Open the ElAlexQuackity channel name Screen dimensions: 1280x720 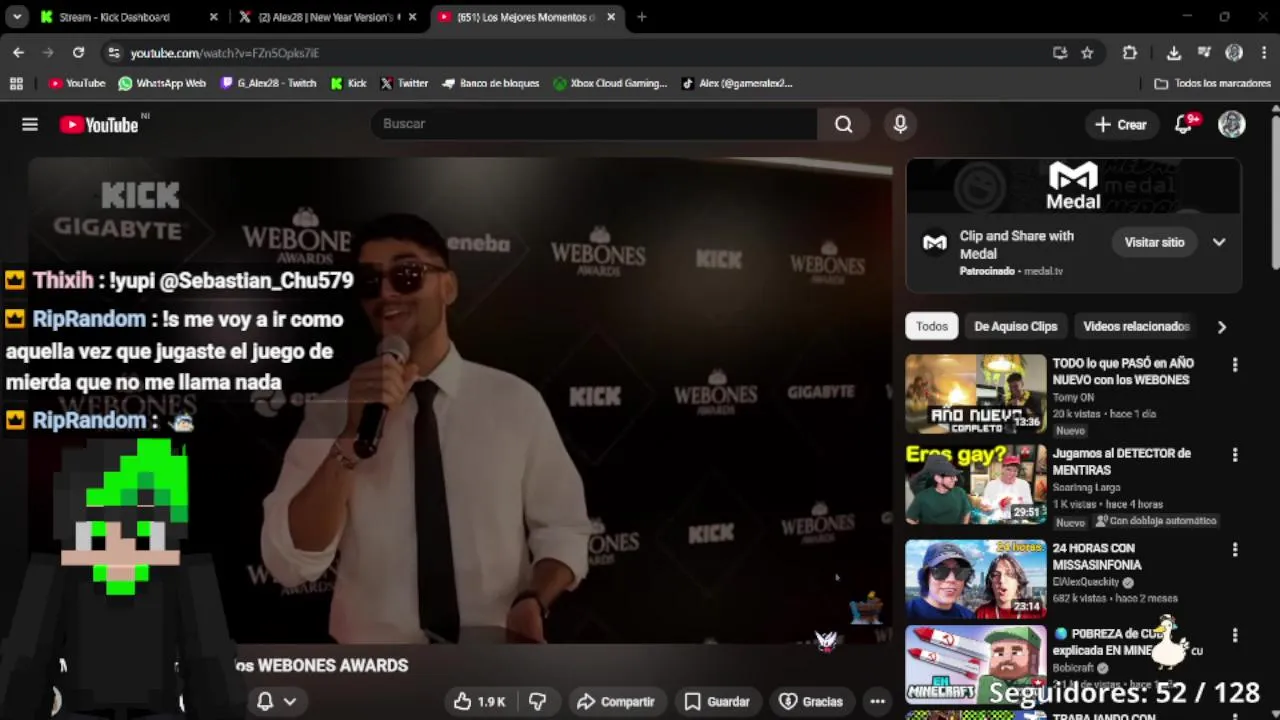(1087, 582)
